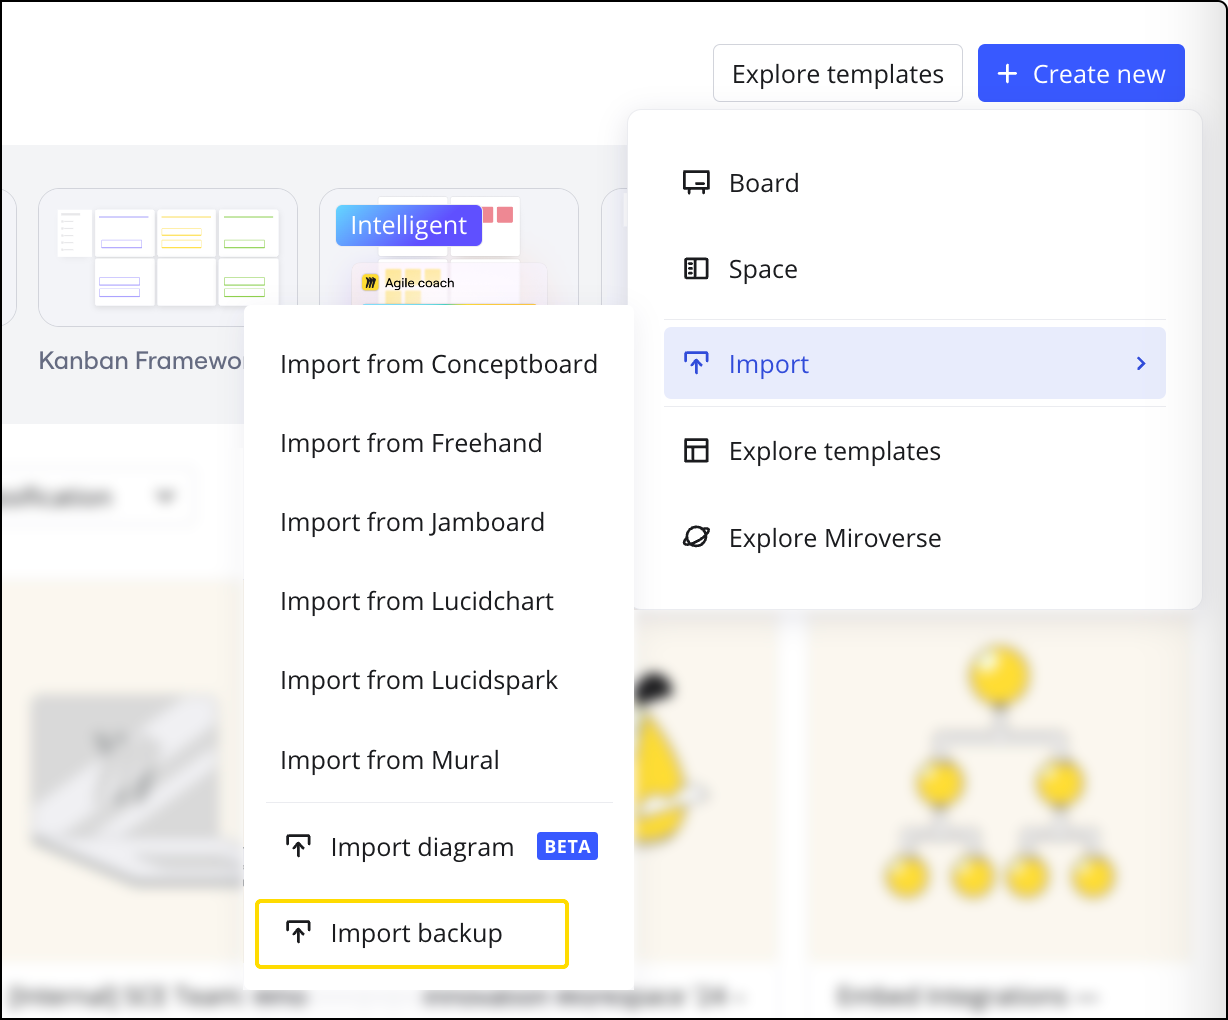Open the blurred filter dropdown arrow

tap(166, 496)
